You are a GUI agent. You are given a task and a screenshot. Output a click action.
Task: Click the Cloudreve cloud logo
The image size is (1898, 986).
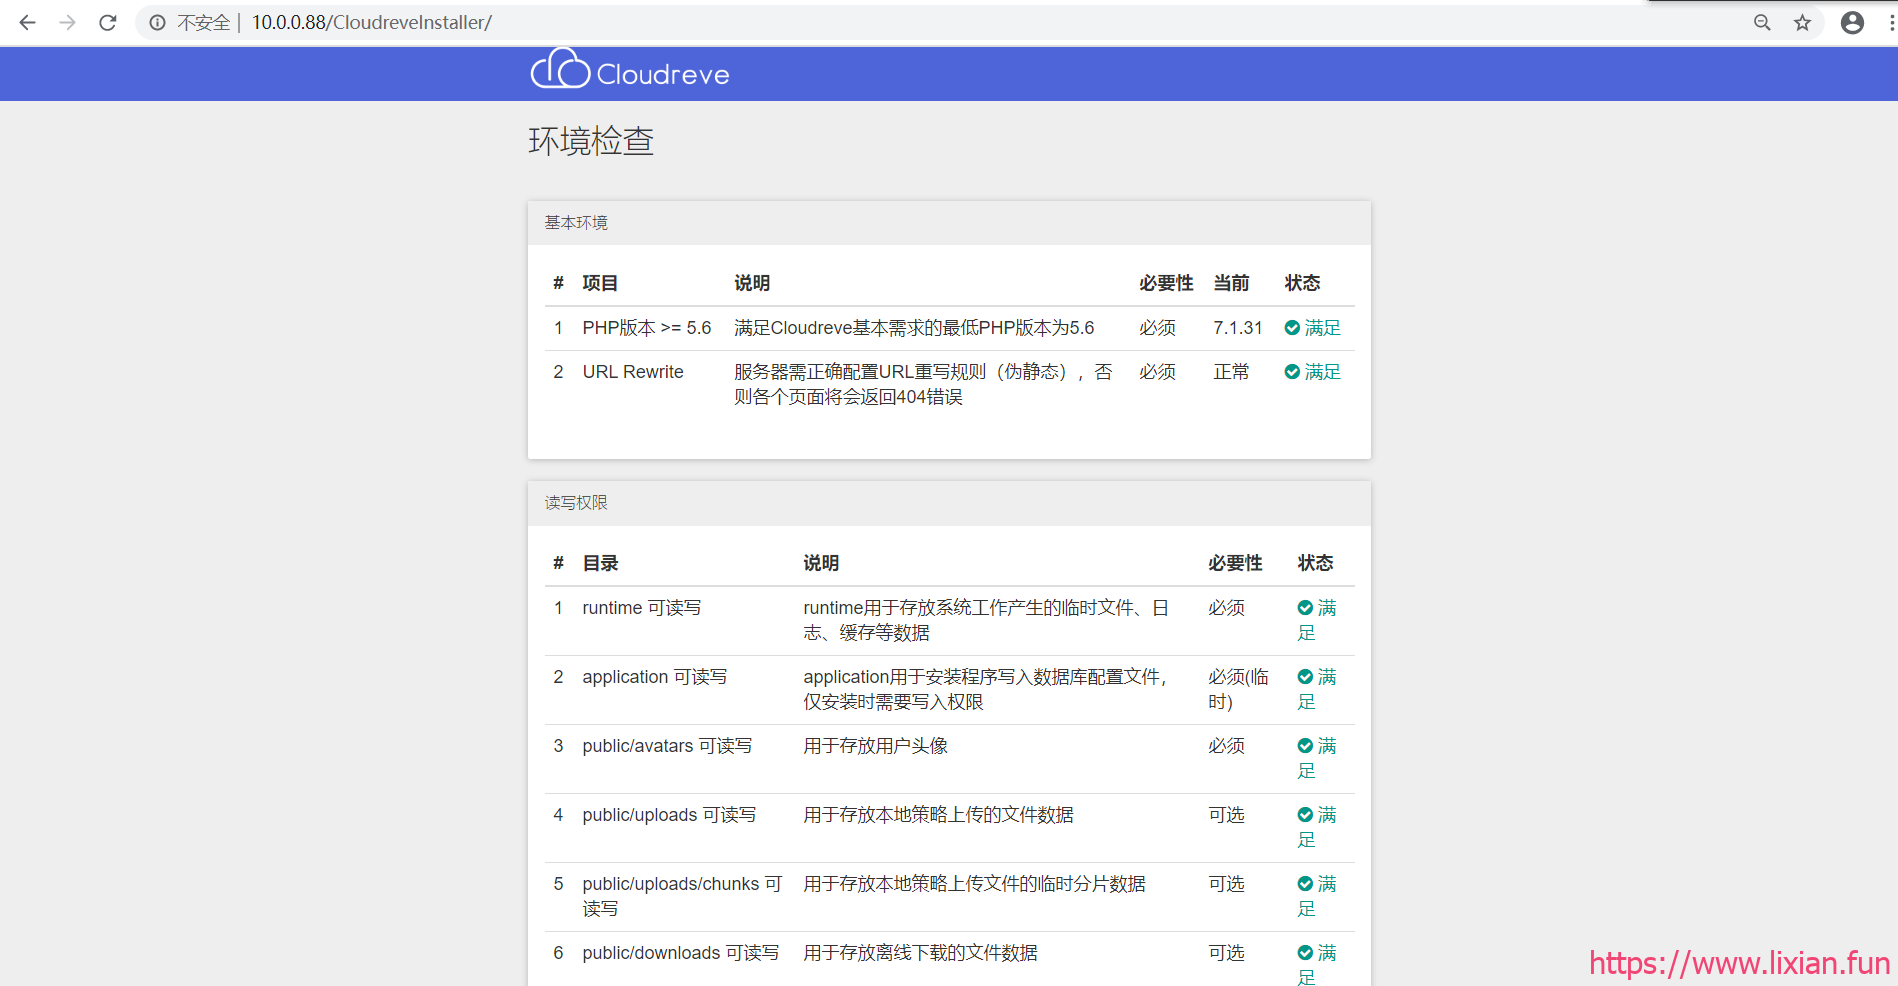tap(560, 69)
